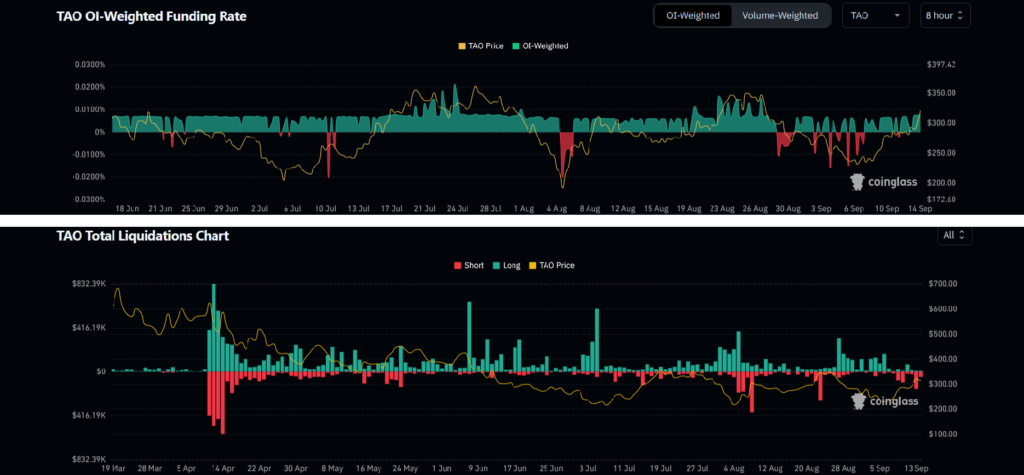Screen dimensions: 1024x475
Task: Click the TAO OI-Weighted Funding Rate title
Action: 152,17
